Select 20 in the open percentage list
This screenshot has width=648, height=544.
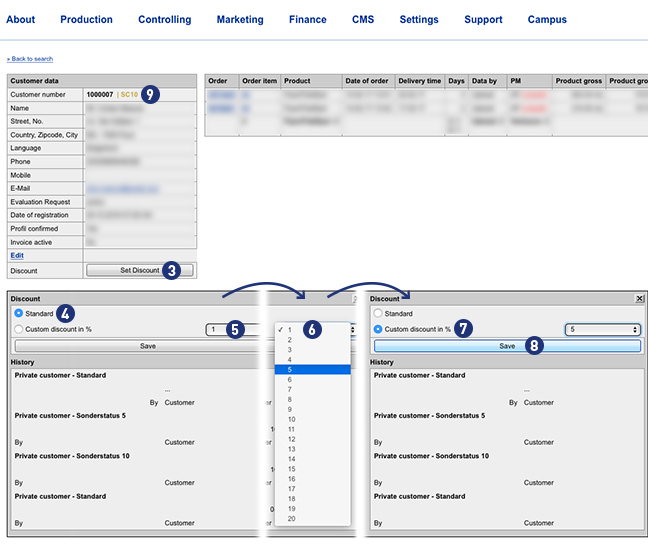pyautogui.click(x=312, y=518)
